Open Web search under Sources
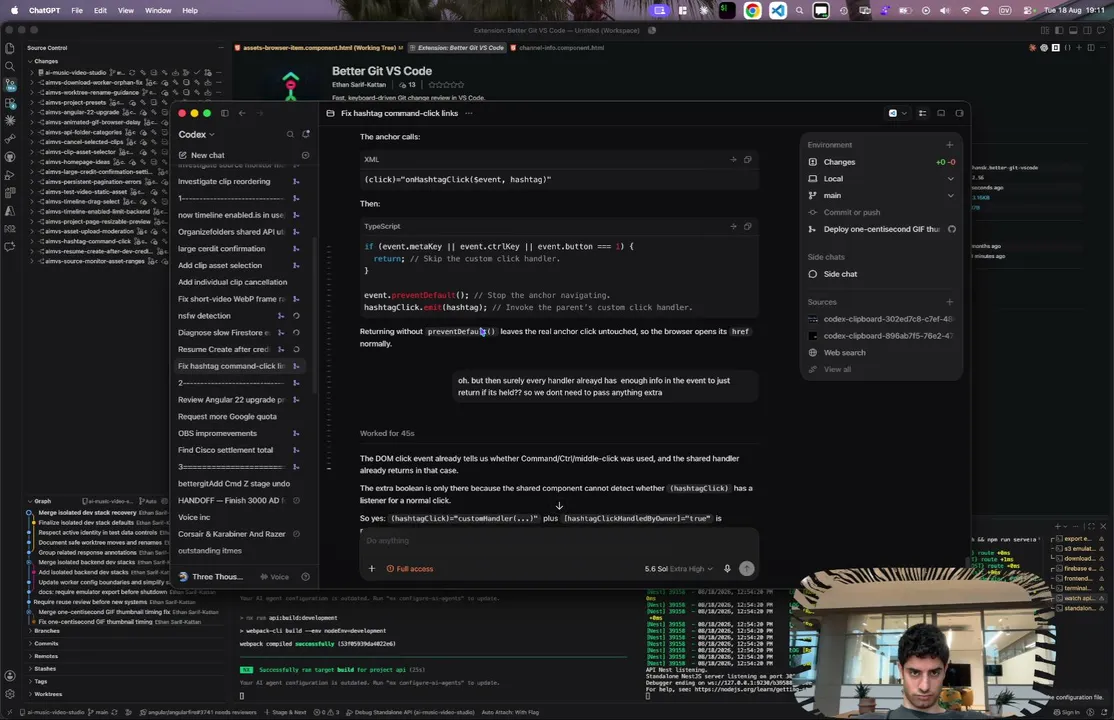This screenshot has width=1114, height=720. tap(844, 353)
